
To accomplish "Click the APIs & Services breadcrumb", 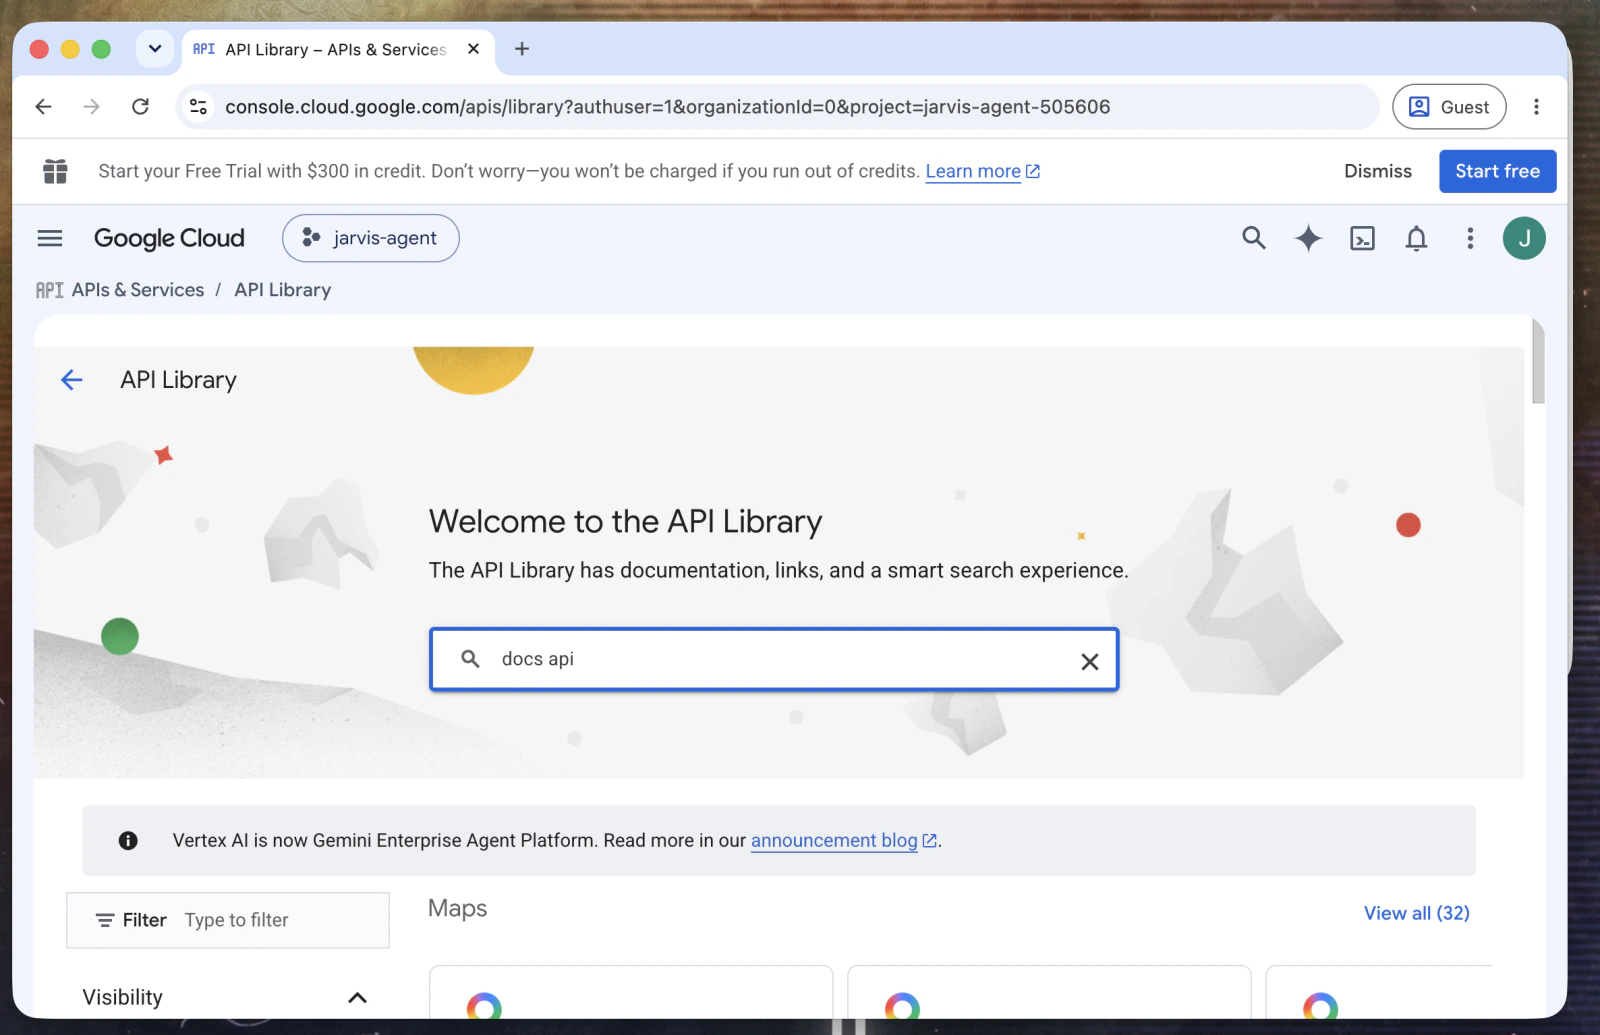I will click(138, 290).
